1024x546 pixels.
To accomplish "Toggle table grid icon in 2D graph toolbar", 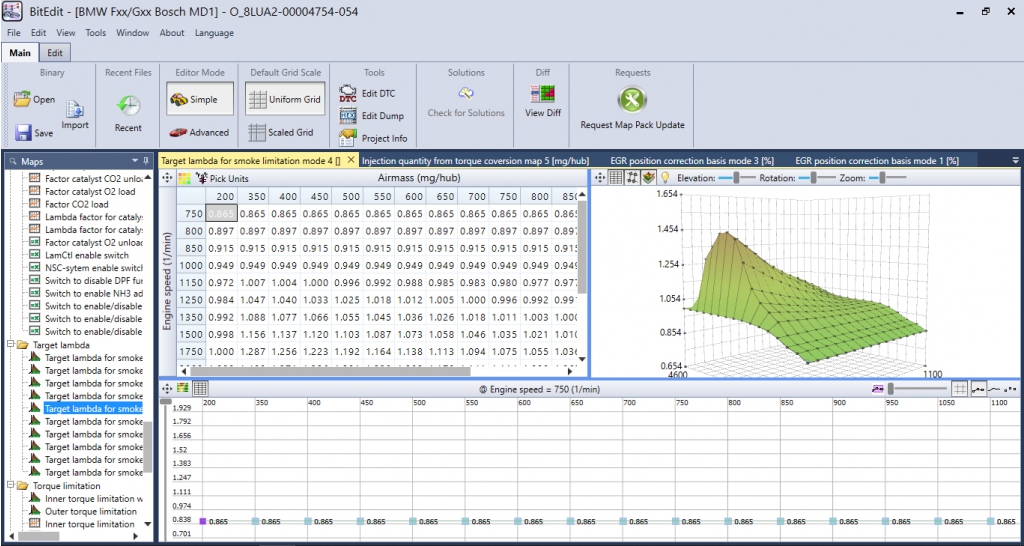I will click(200, 389).
